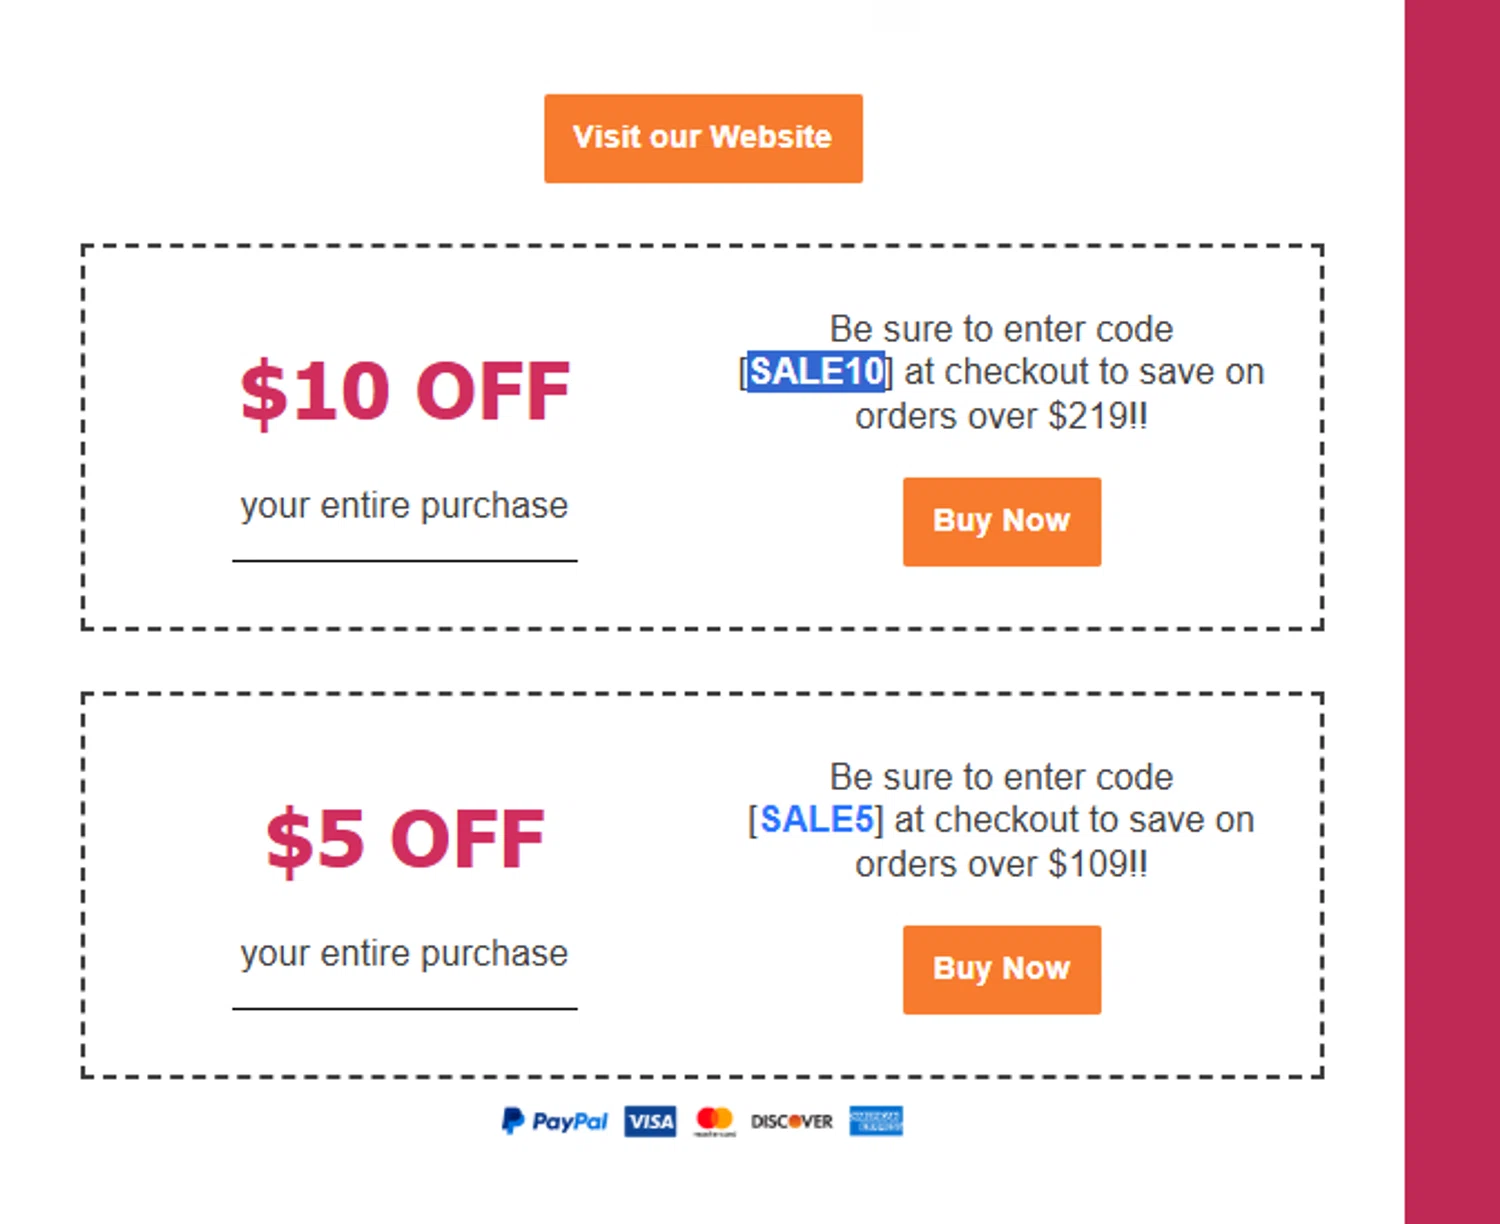Click "your entire purchase" under $10 OFF
1500x1224 pixels.
pos(404,506)
